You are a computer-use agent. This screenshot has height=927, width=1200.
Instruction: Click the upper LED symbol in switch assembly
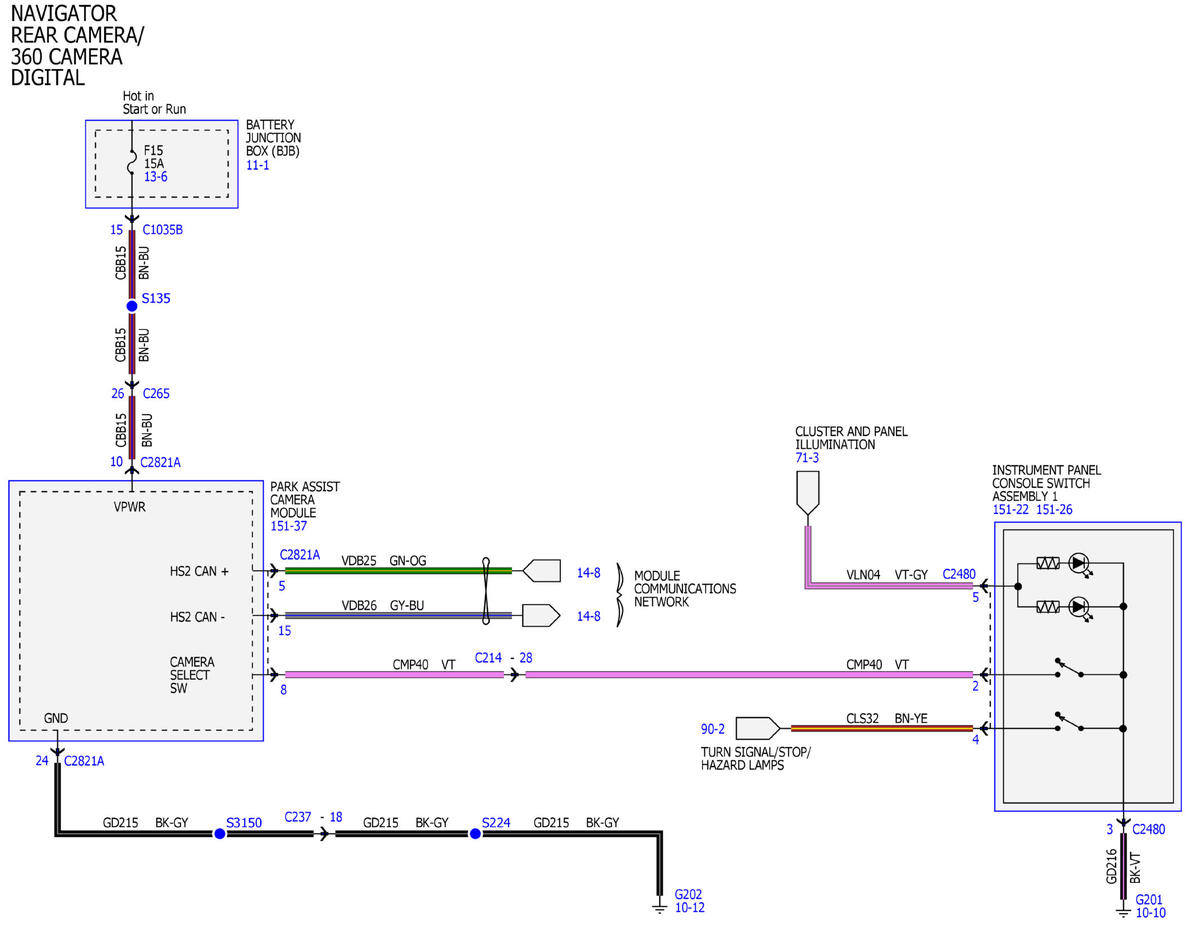pos(1078,565)
